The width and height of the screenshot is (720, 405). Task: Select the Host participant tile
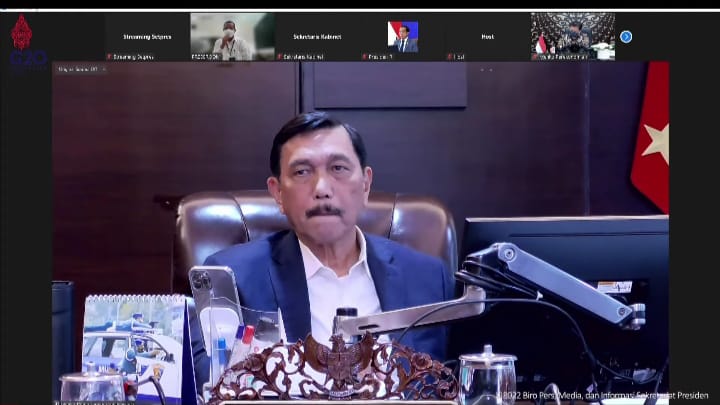[x=488, y=37]
